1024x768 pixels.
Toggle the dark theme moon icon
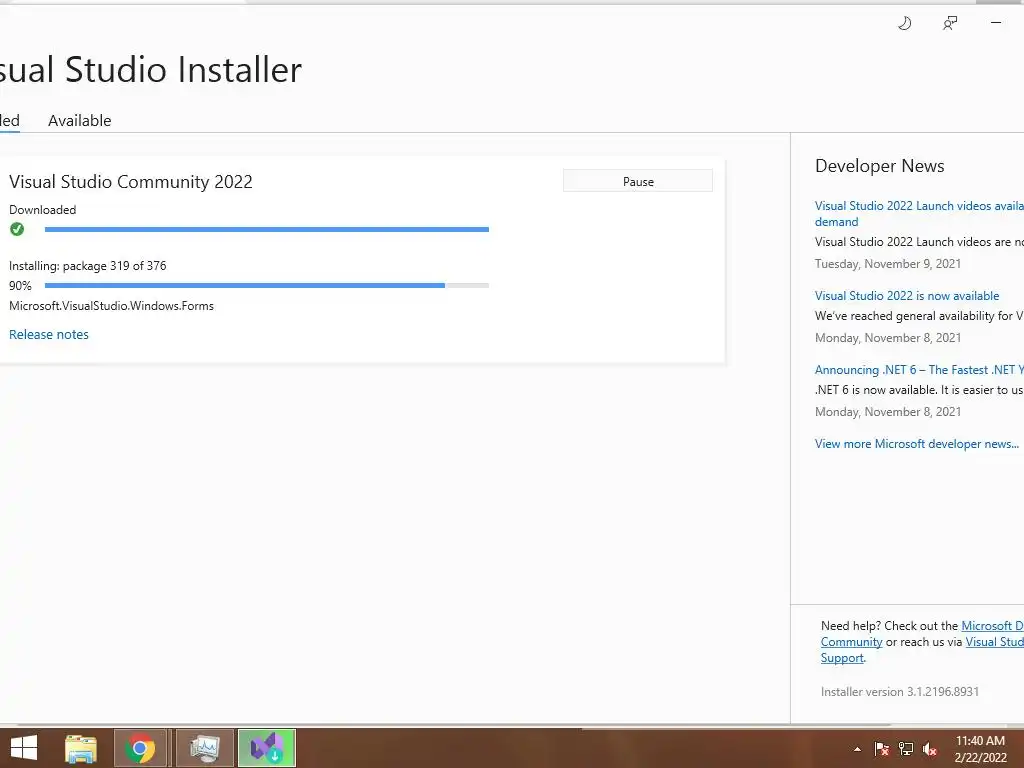pyautogui.click(x=904, y=24)
